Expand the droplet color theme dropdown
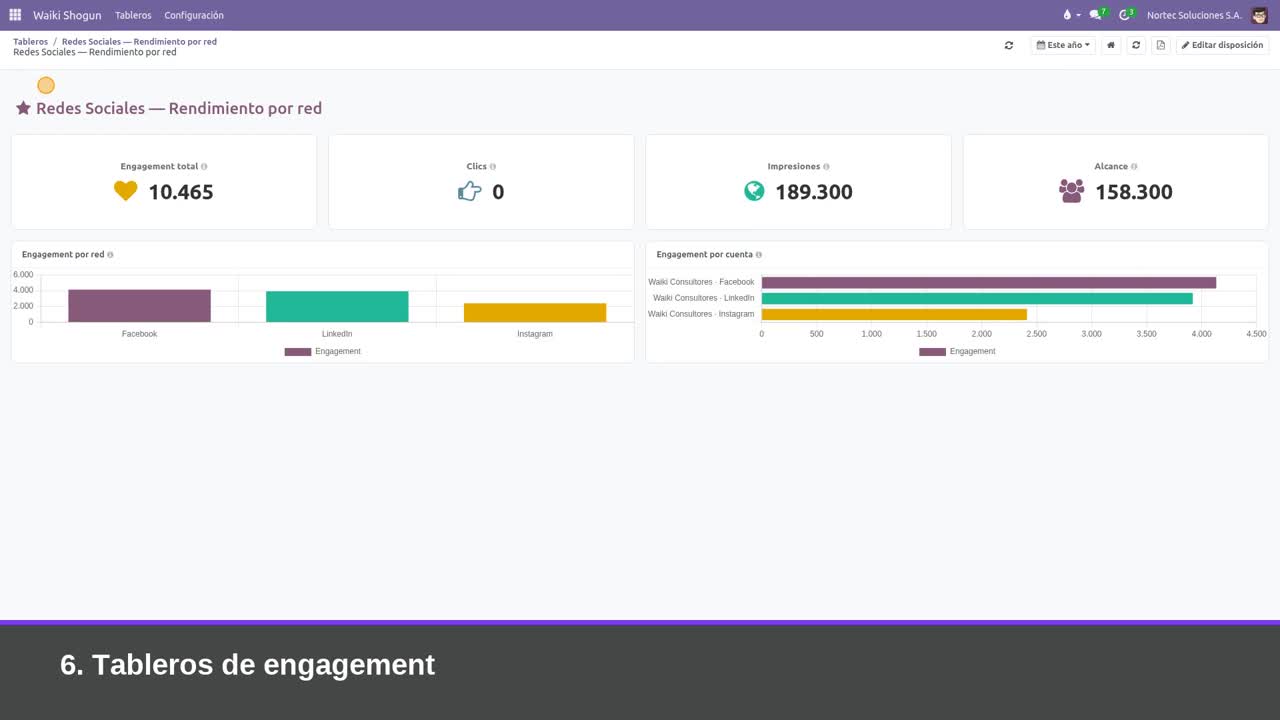 tap(1072, 15)
